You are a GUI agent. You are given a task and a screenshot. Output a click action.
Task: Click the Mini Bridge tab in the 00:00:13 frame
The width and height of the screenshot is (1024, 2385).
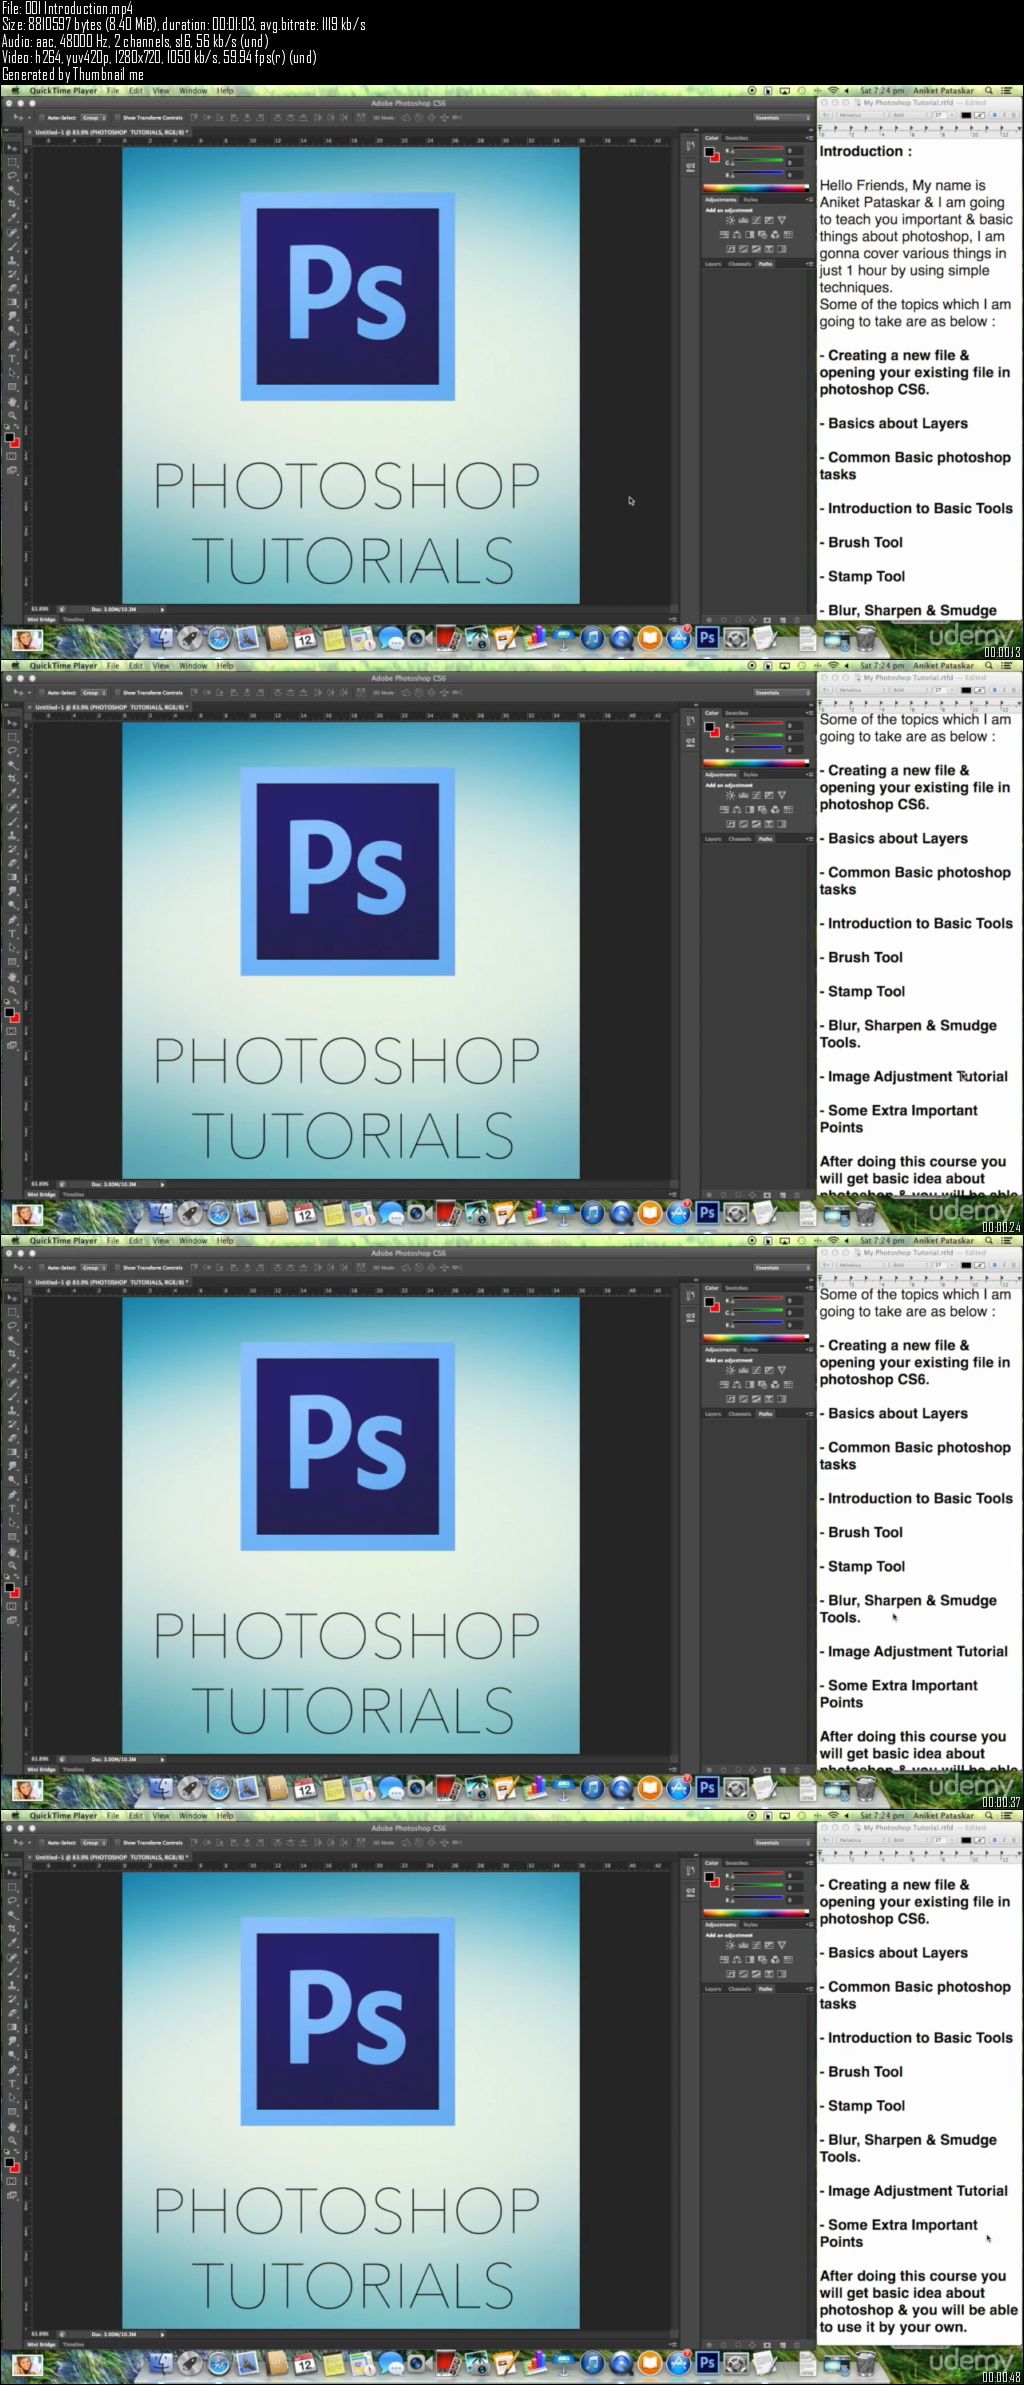[41, 620]
